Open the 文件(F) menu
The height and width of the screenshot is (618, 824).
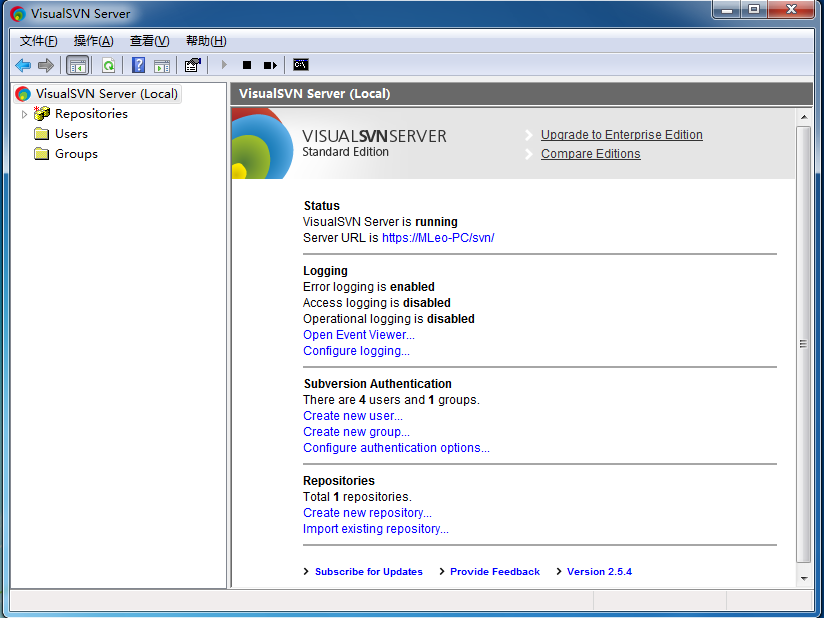(38, 41)
